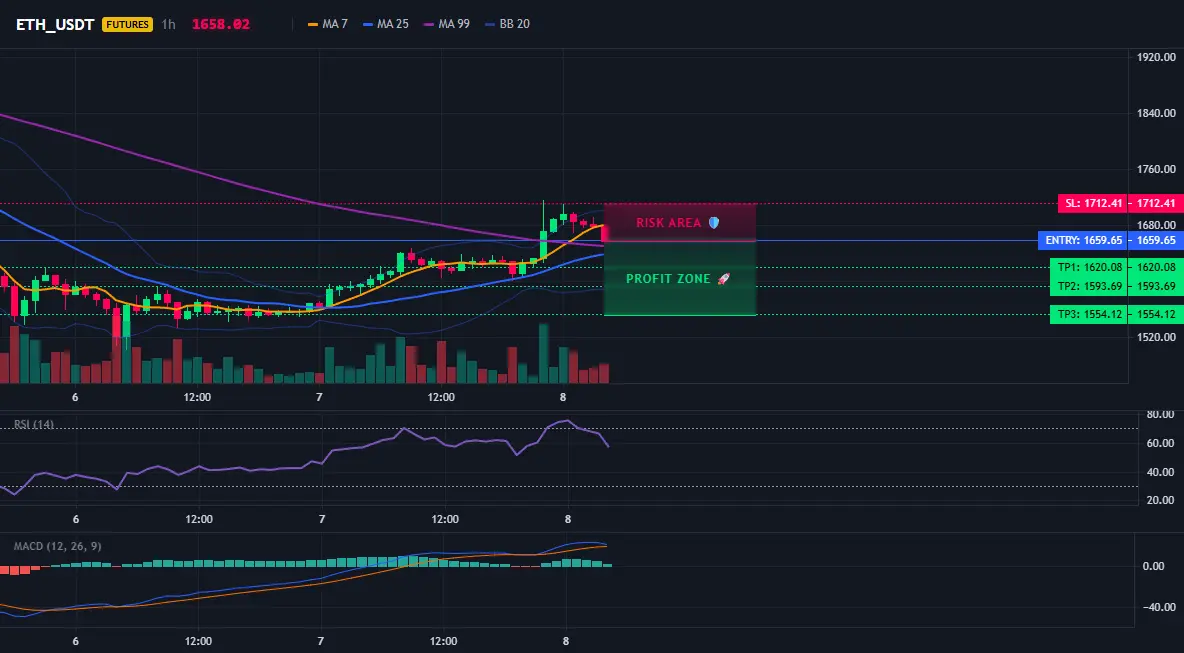Click the 80.00 RSI axis value
This screenshot has width=1184, height=653.
click(1160, 414)
